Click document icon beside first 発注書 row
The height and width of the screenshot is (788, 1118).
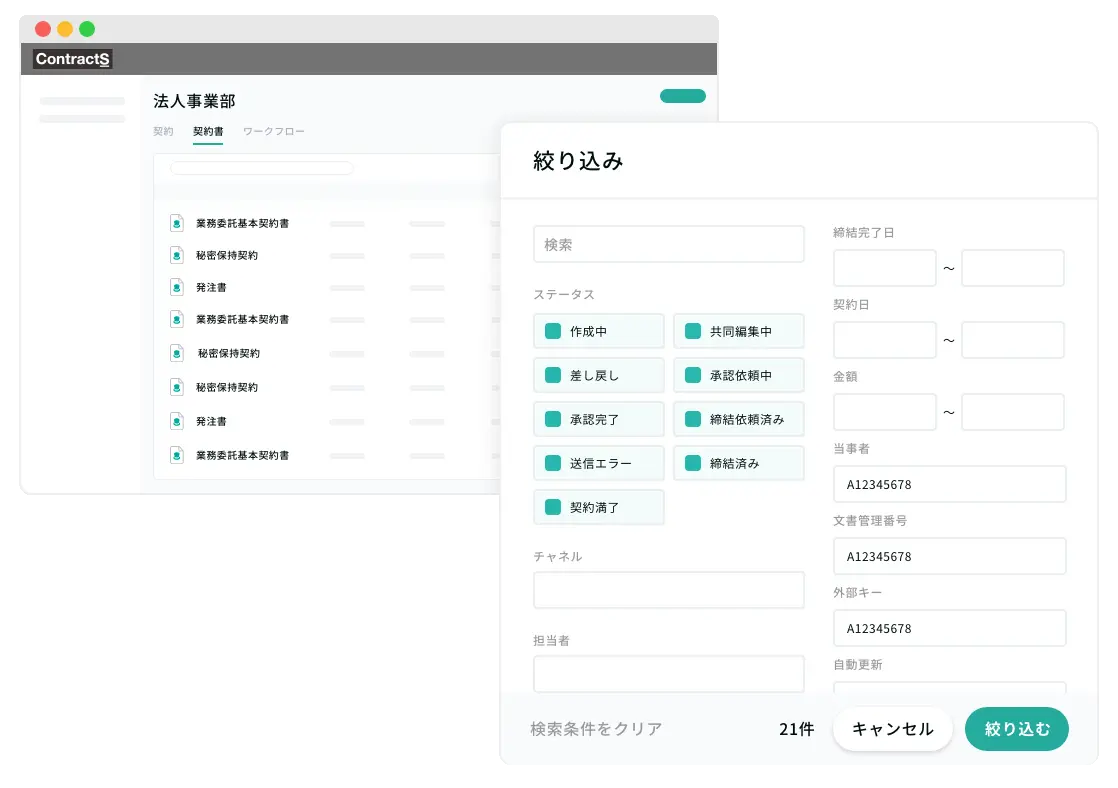177,287
